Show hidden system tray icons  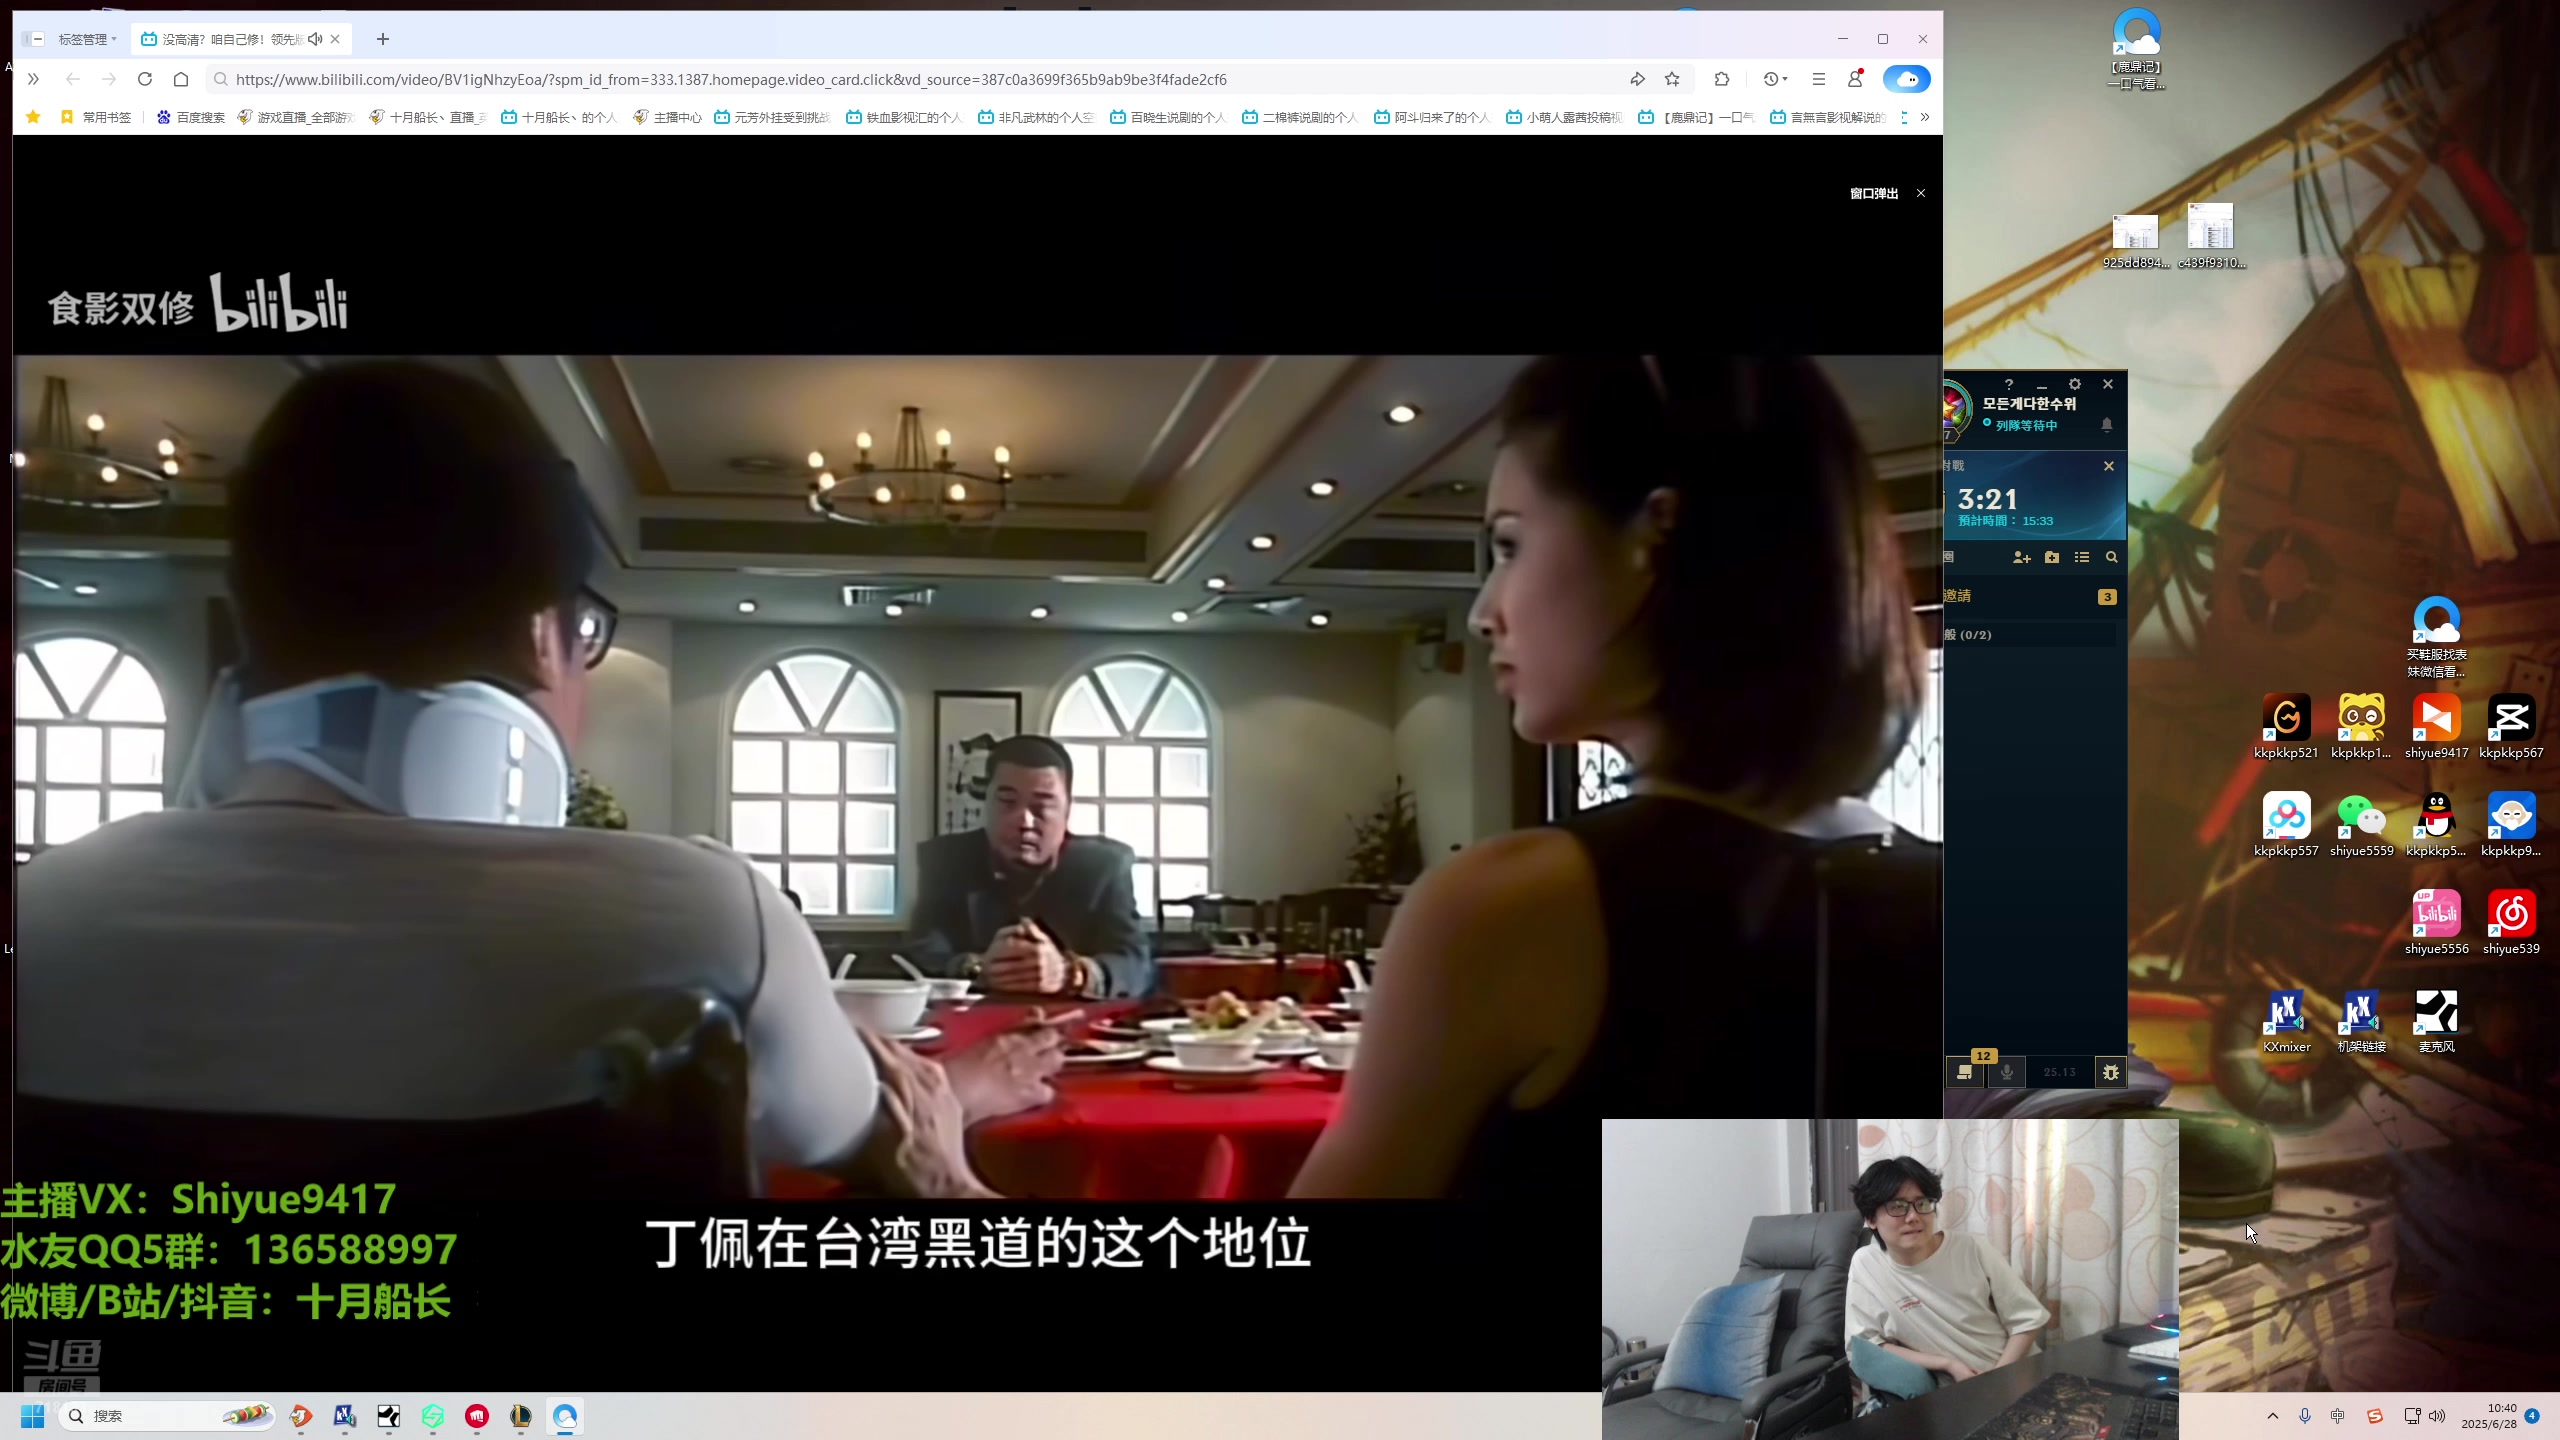2273,1416
